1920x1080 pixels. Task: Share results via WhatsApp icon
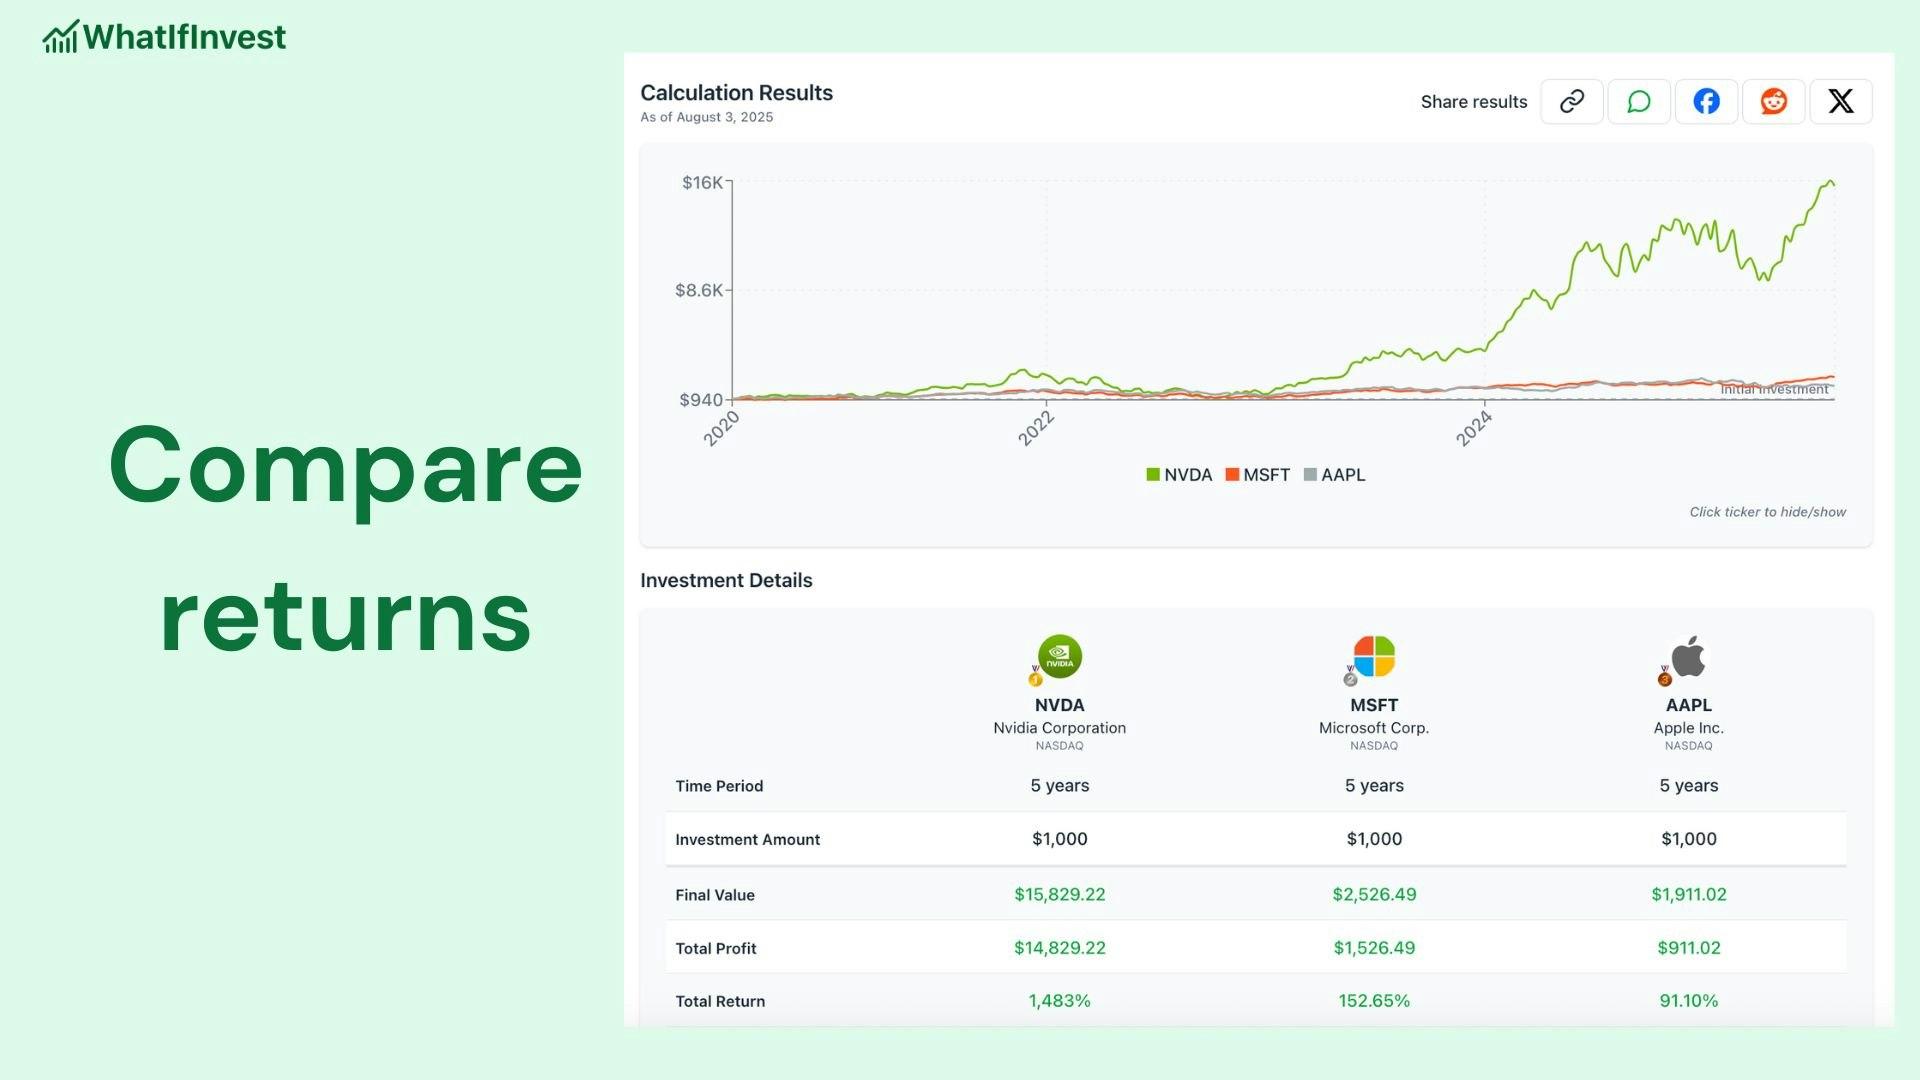pyautogui.click(x=1639, y=101)
